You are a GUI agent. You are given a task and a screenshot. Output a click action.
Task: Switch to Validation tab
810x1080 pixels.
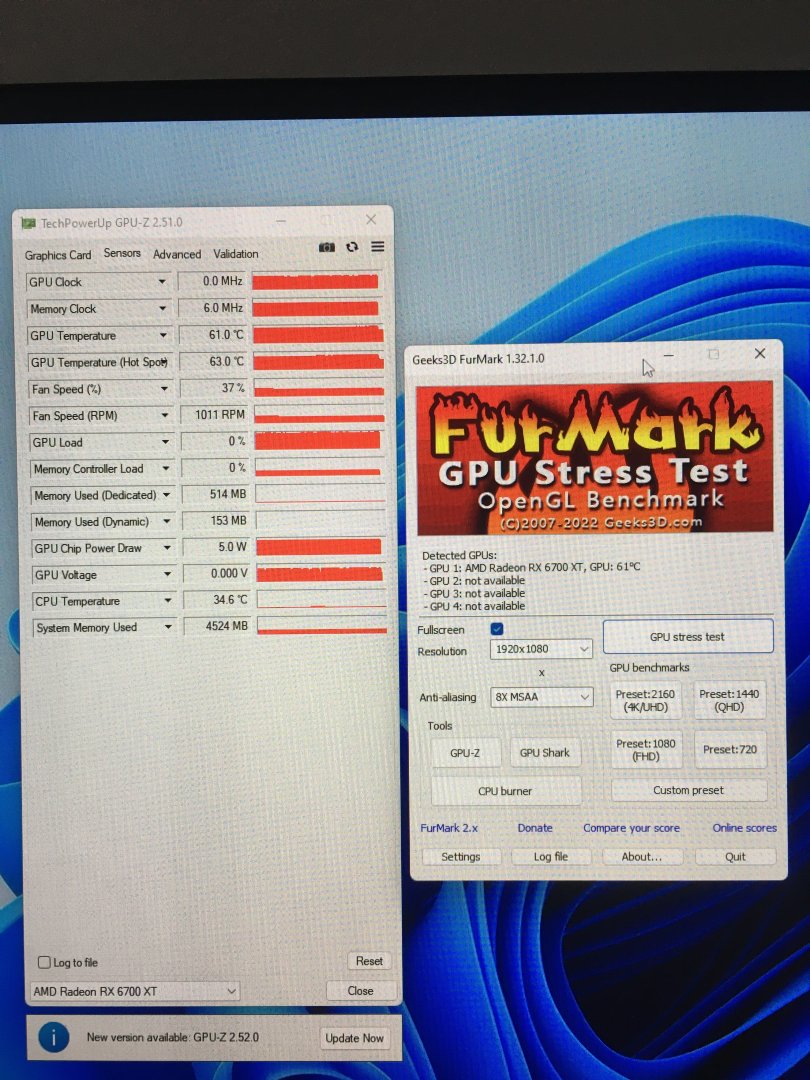[236, 253]
